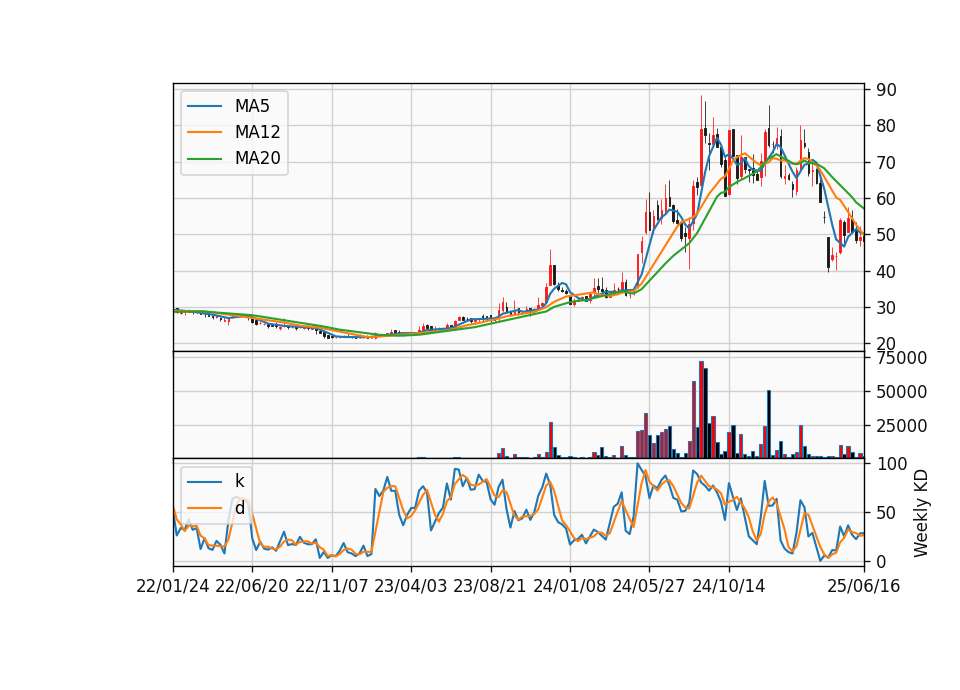Click the Weekly KD axis label
The height and width of the screenshot is (690, 960).
[x=921, y=513]
